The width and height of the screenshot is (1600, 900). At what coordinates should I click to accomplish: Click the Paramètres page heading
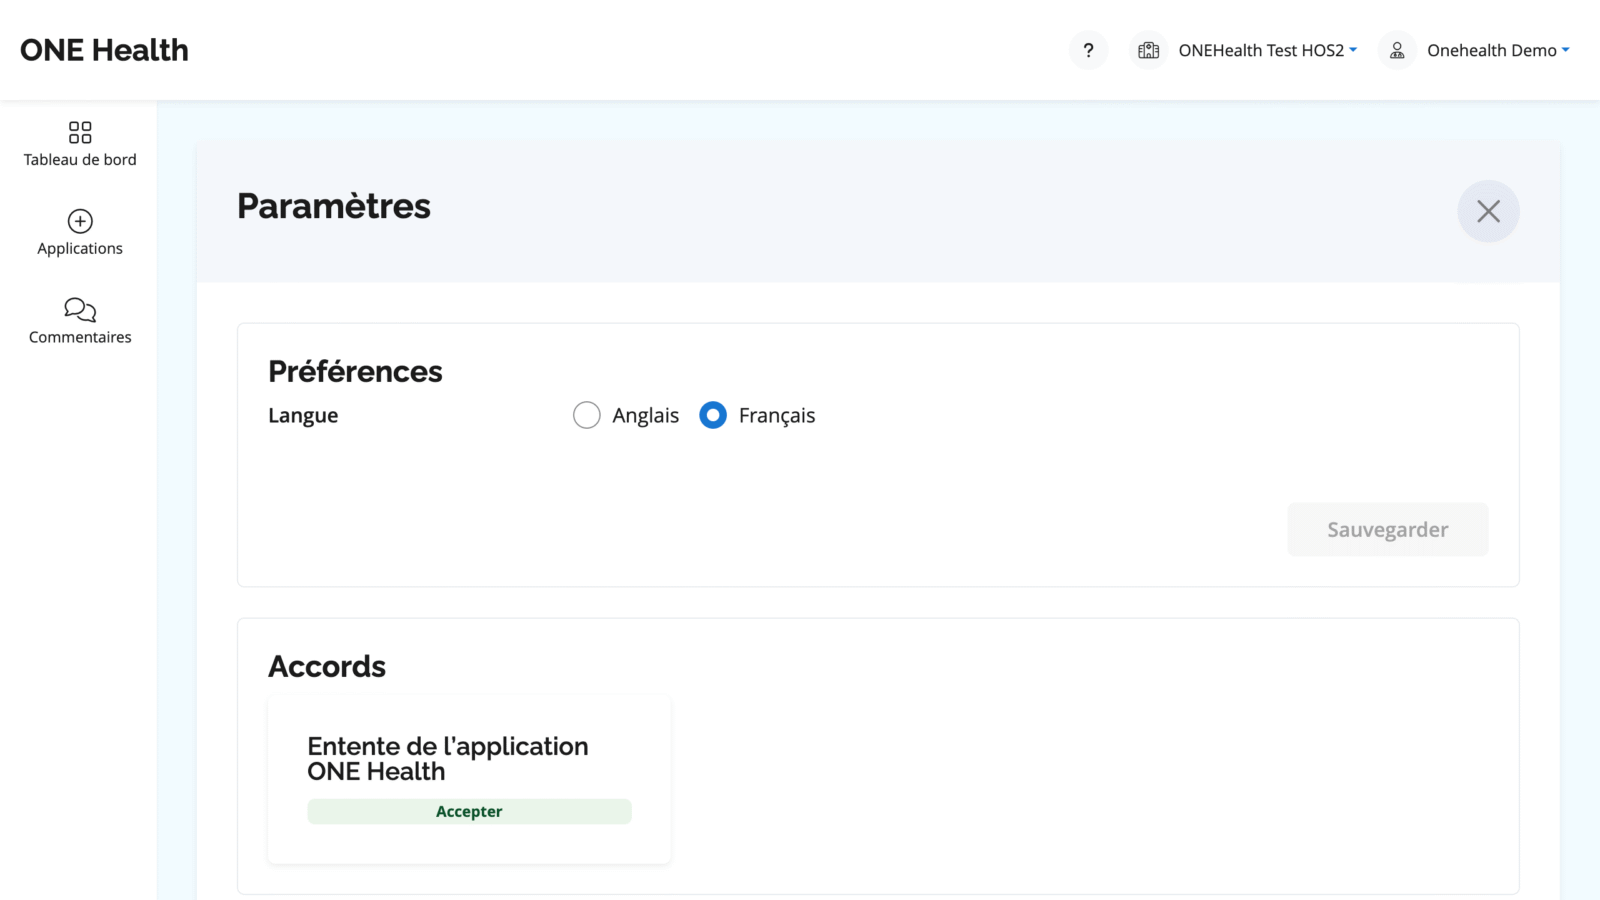(334, 206)
